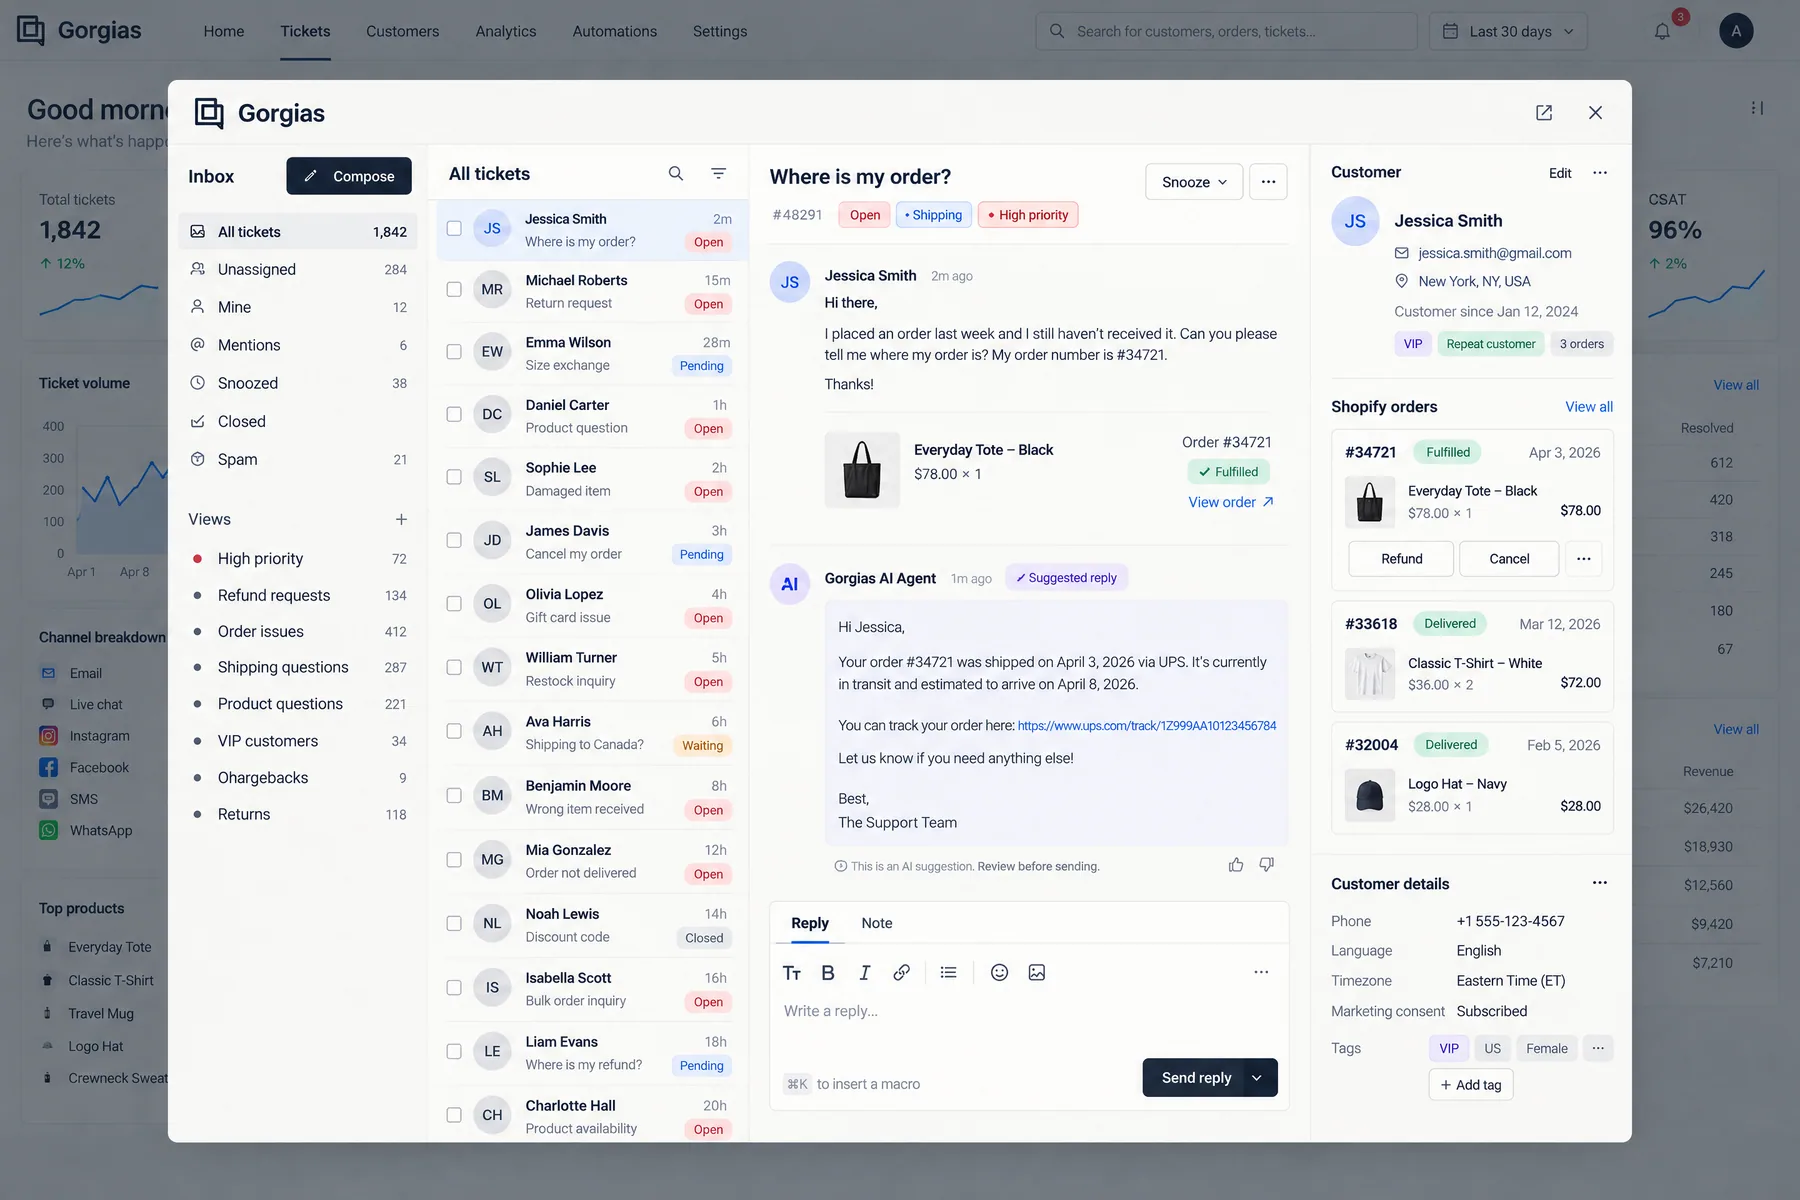This screenshot has width=1800, height=1200.
Task: Open ticket more options next to Snooze
Action: point(1268,182)
